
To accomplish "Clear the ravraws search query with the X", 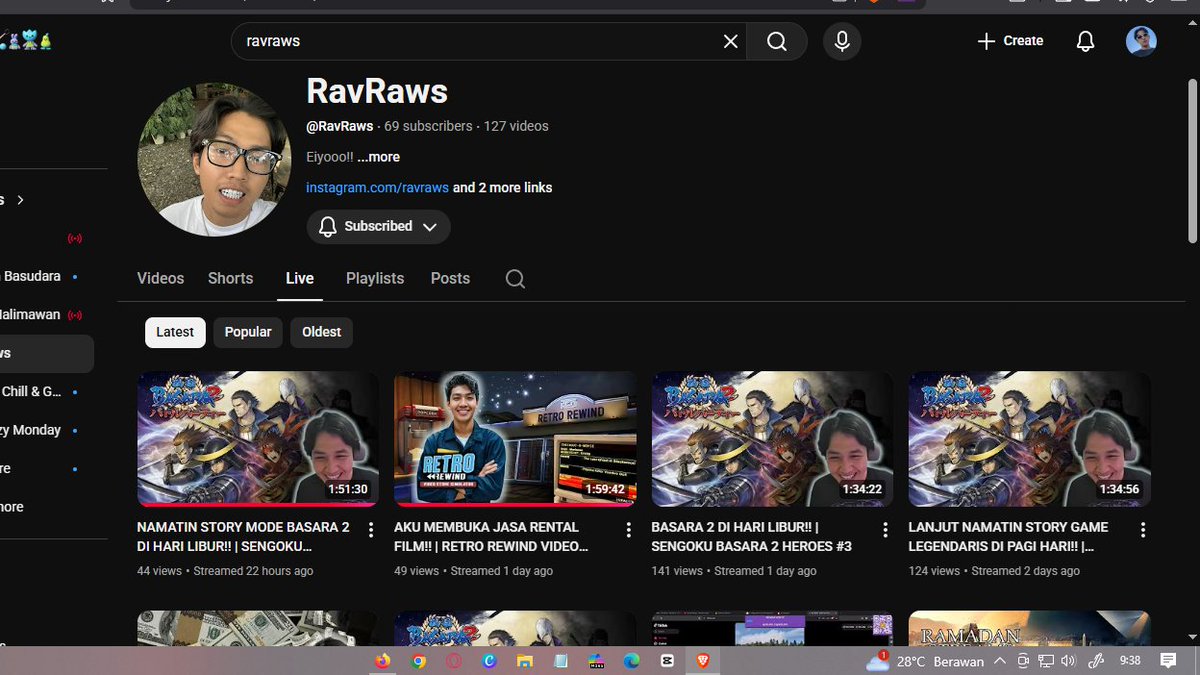I will tap(729, 41).
